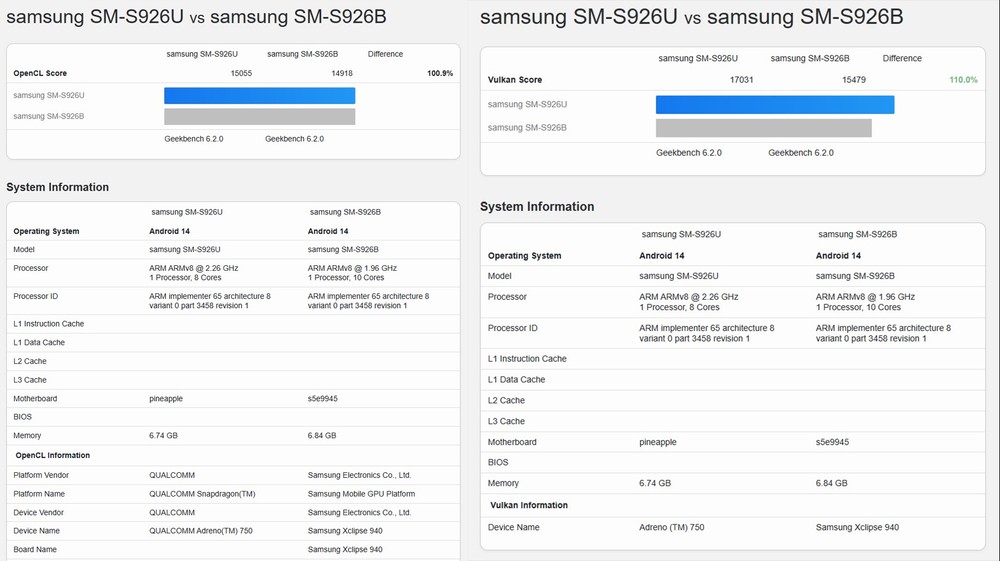The image size is (1000, 561).
Task: Click the Vulkan Score row label
Action: [x=515, y=80]
